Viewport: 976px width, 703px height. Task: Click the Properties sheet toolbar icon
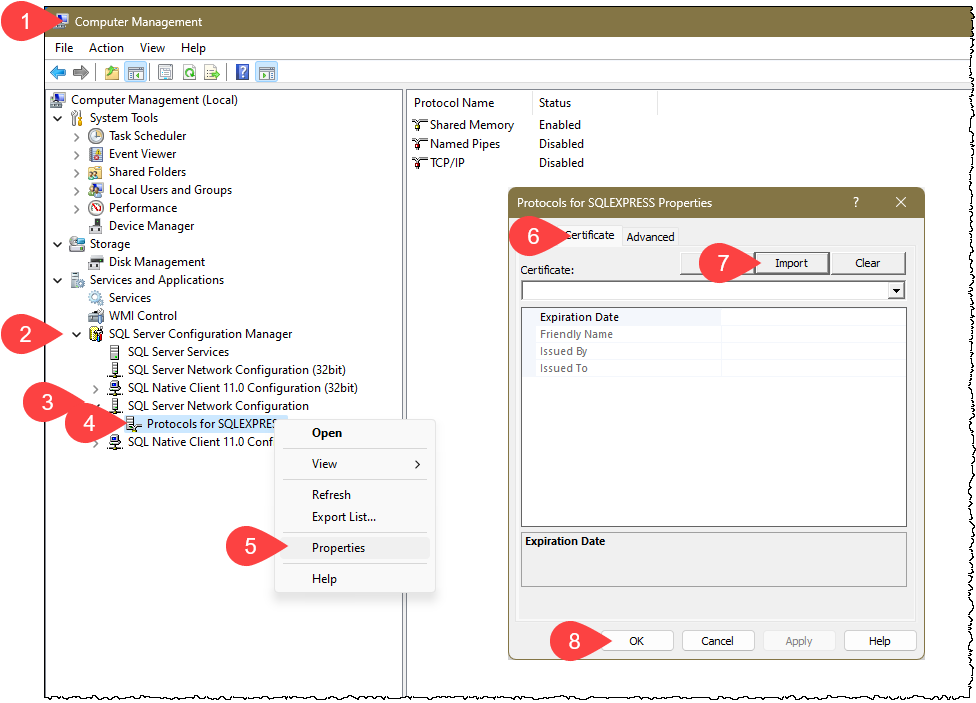165,73
